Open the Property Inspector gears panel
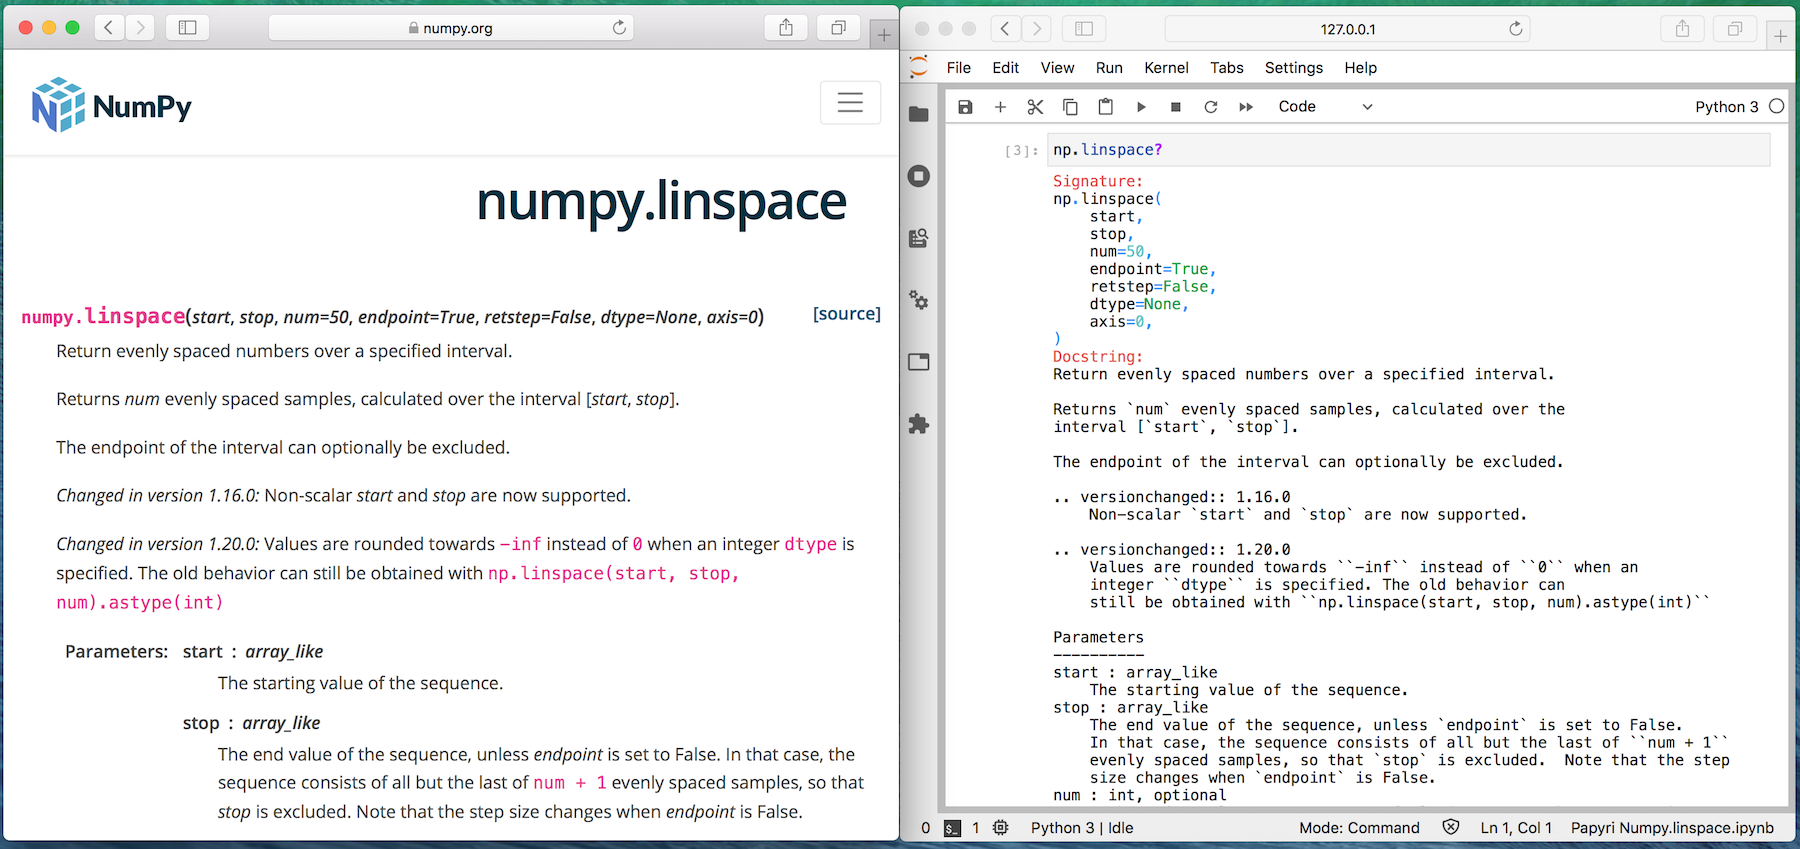 (919, 300)
